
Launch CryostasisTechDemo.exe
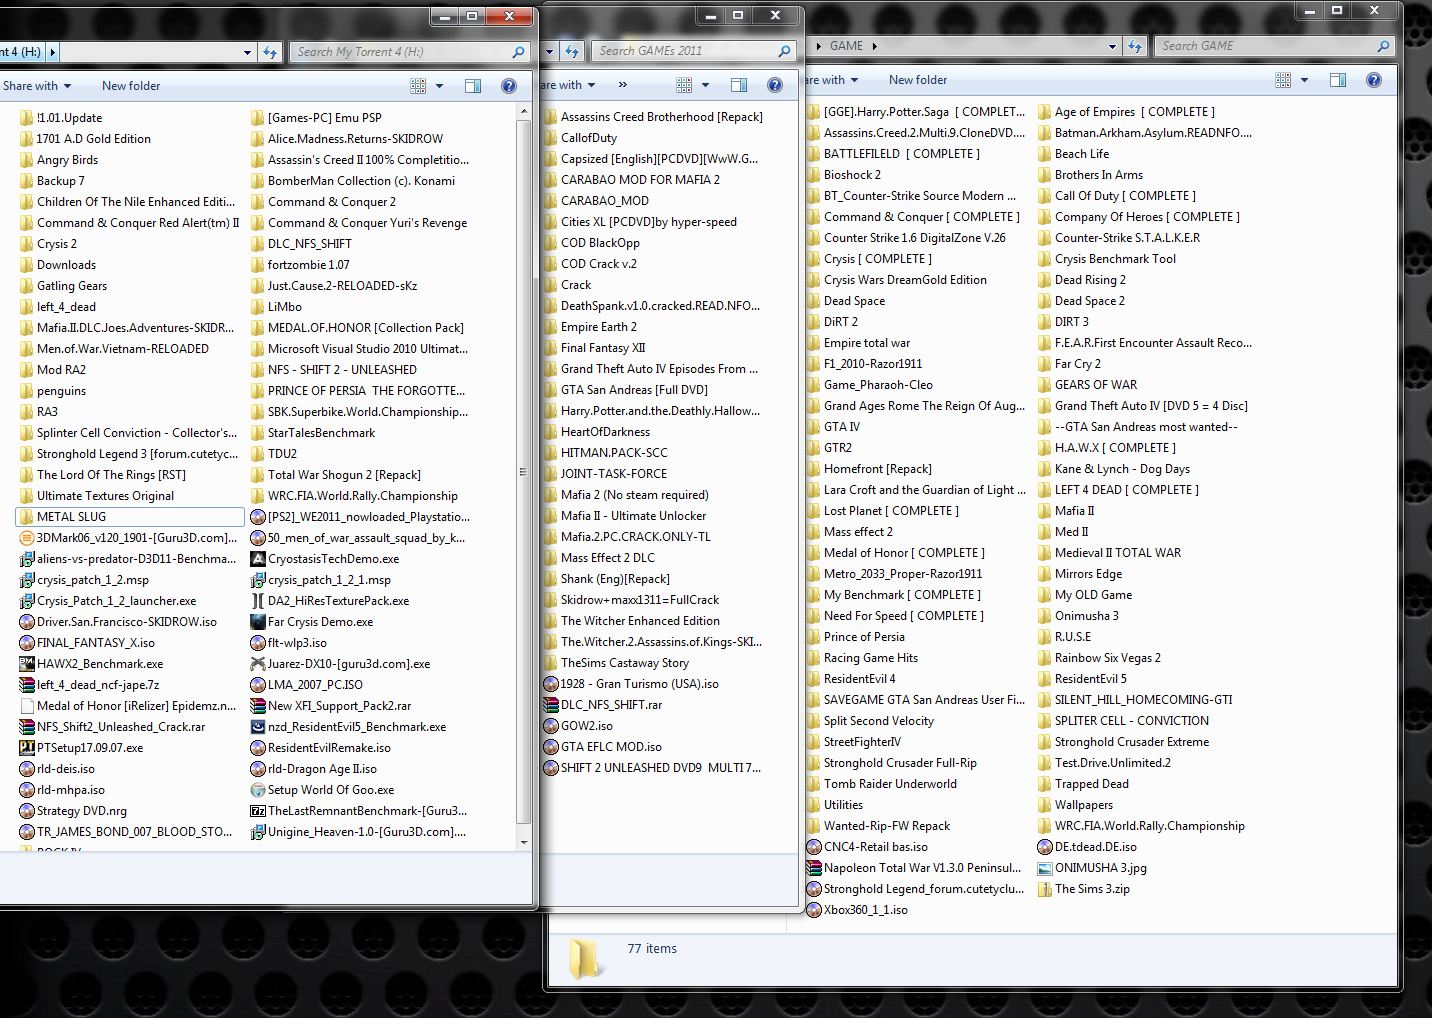pyautogui.click(x=324, y=559)
